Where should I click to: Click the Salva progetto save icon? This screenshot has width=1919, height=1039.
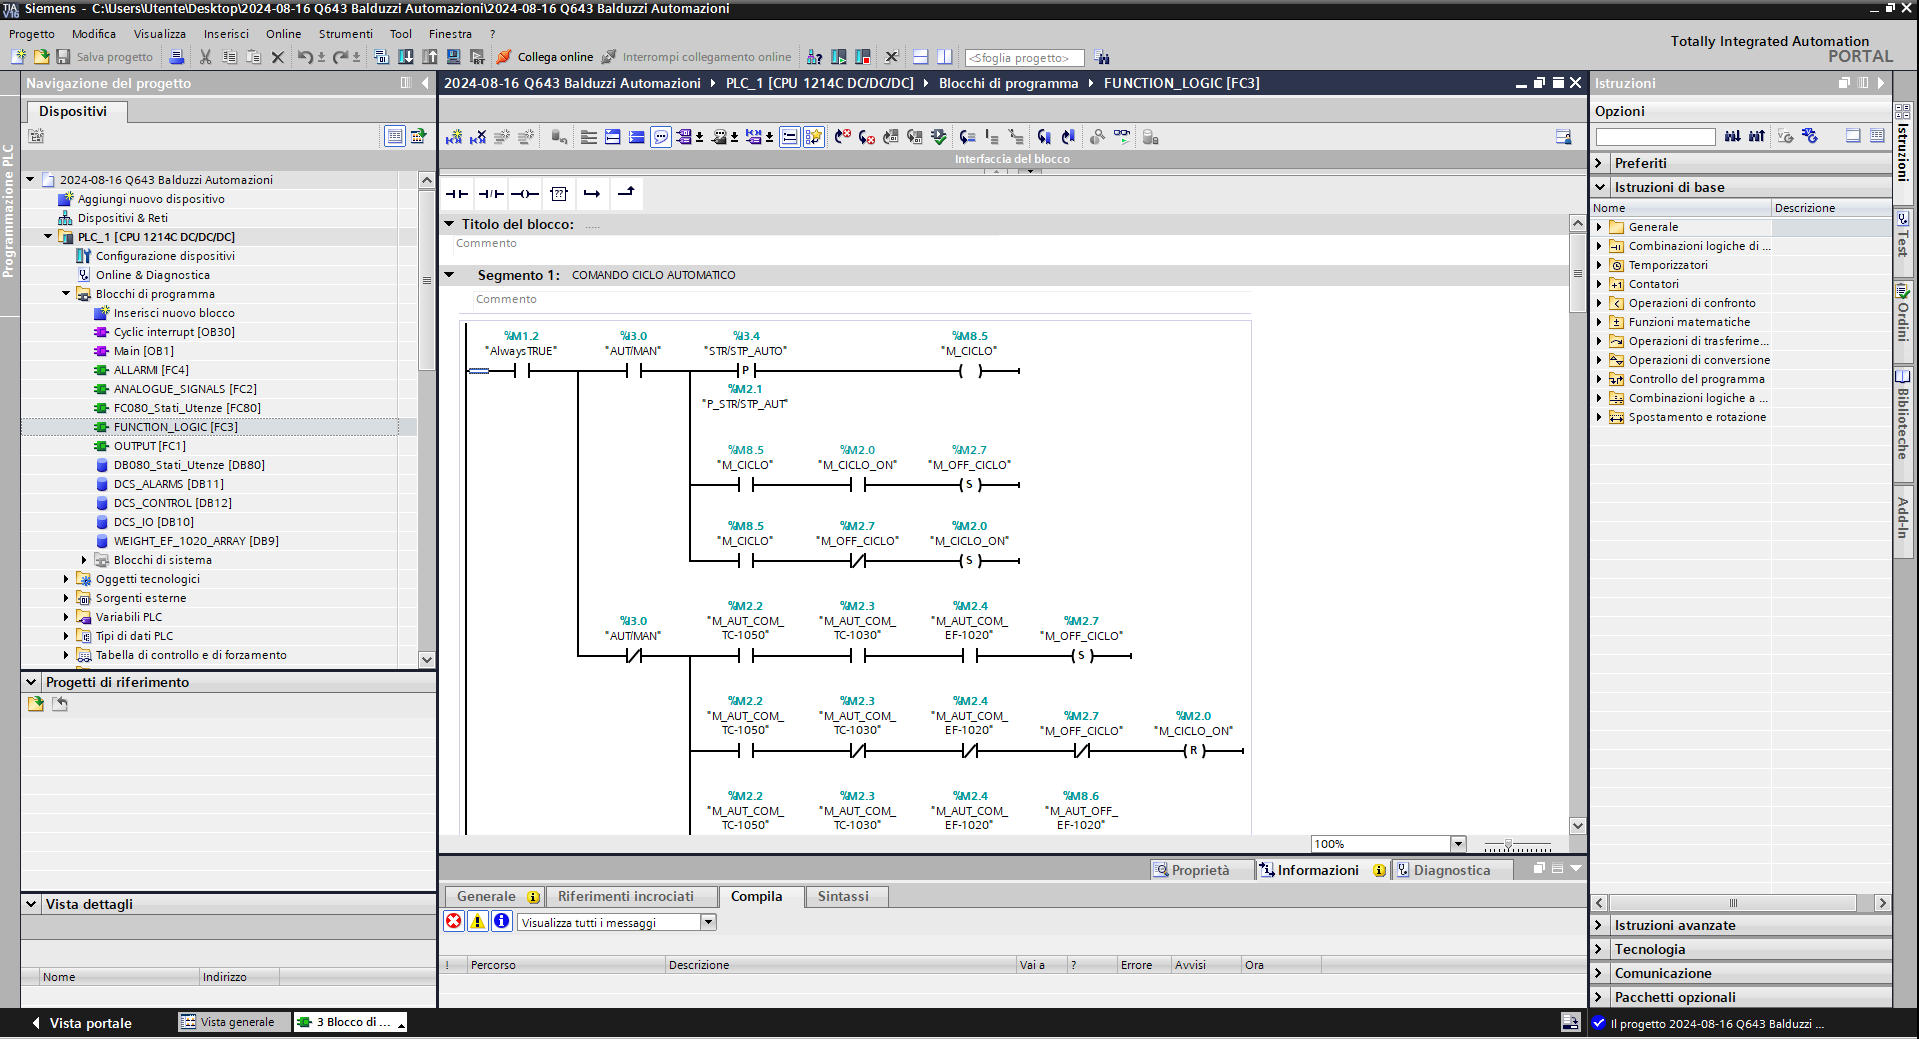63,57
